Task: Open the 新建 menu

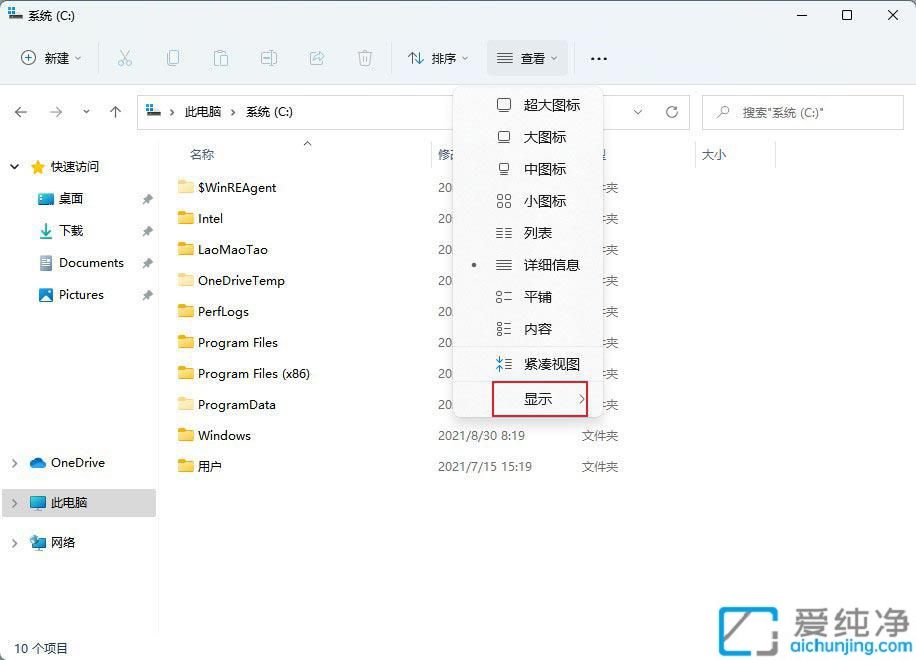Action: tap(50, 58)
